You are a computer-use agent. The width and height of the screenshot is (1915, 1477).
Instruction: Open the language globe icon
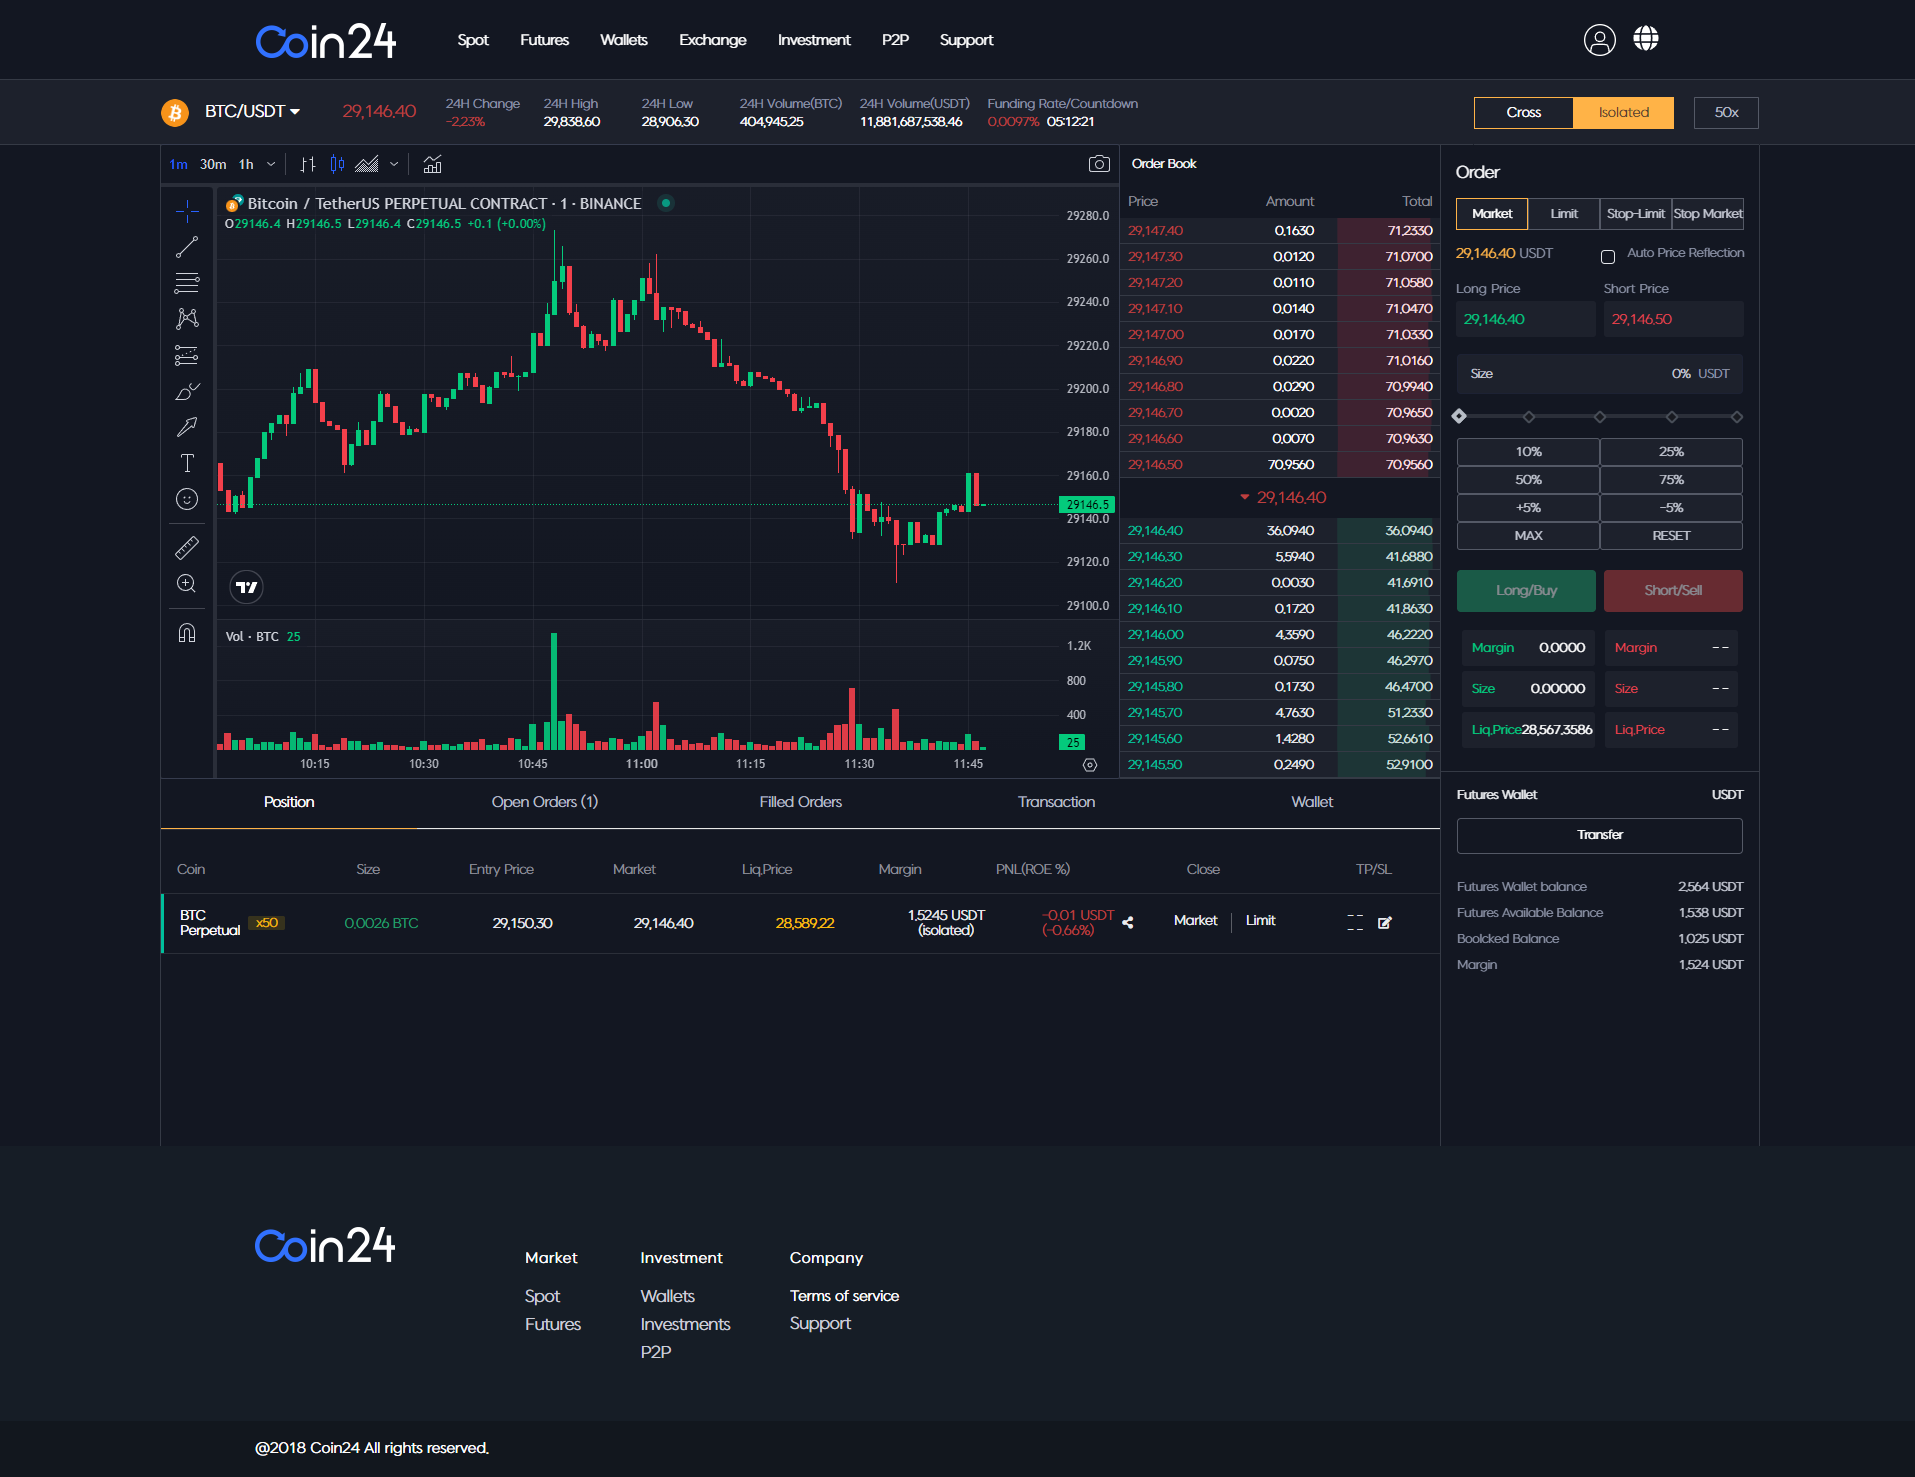(1646, 39)
